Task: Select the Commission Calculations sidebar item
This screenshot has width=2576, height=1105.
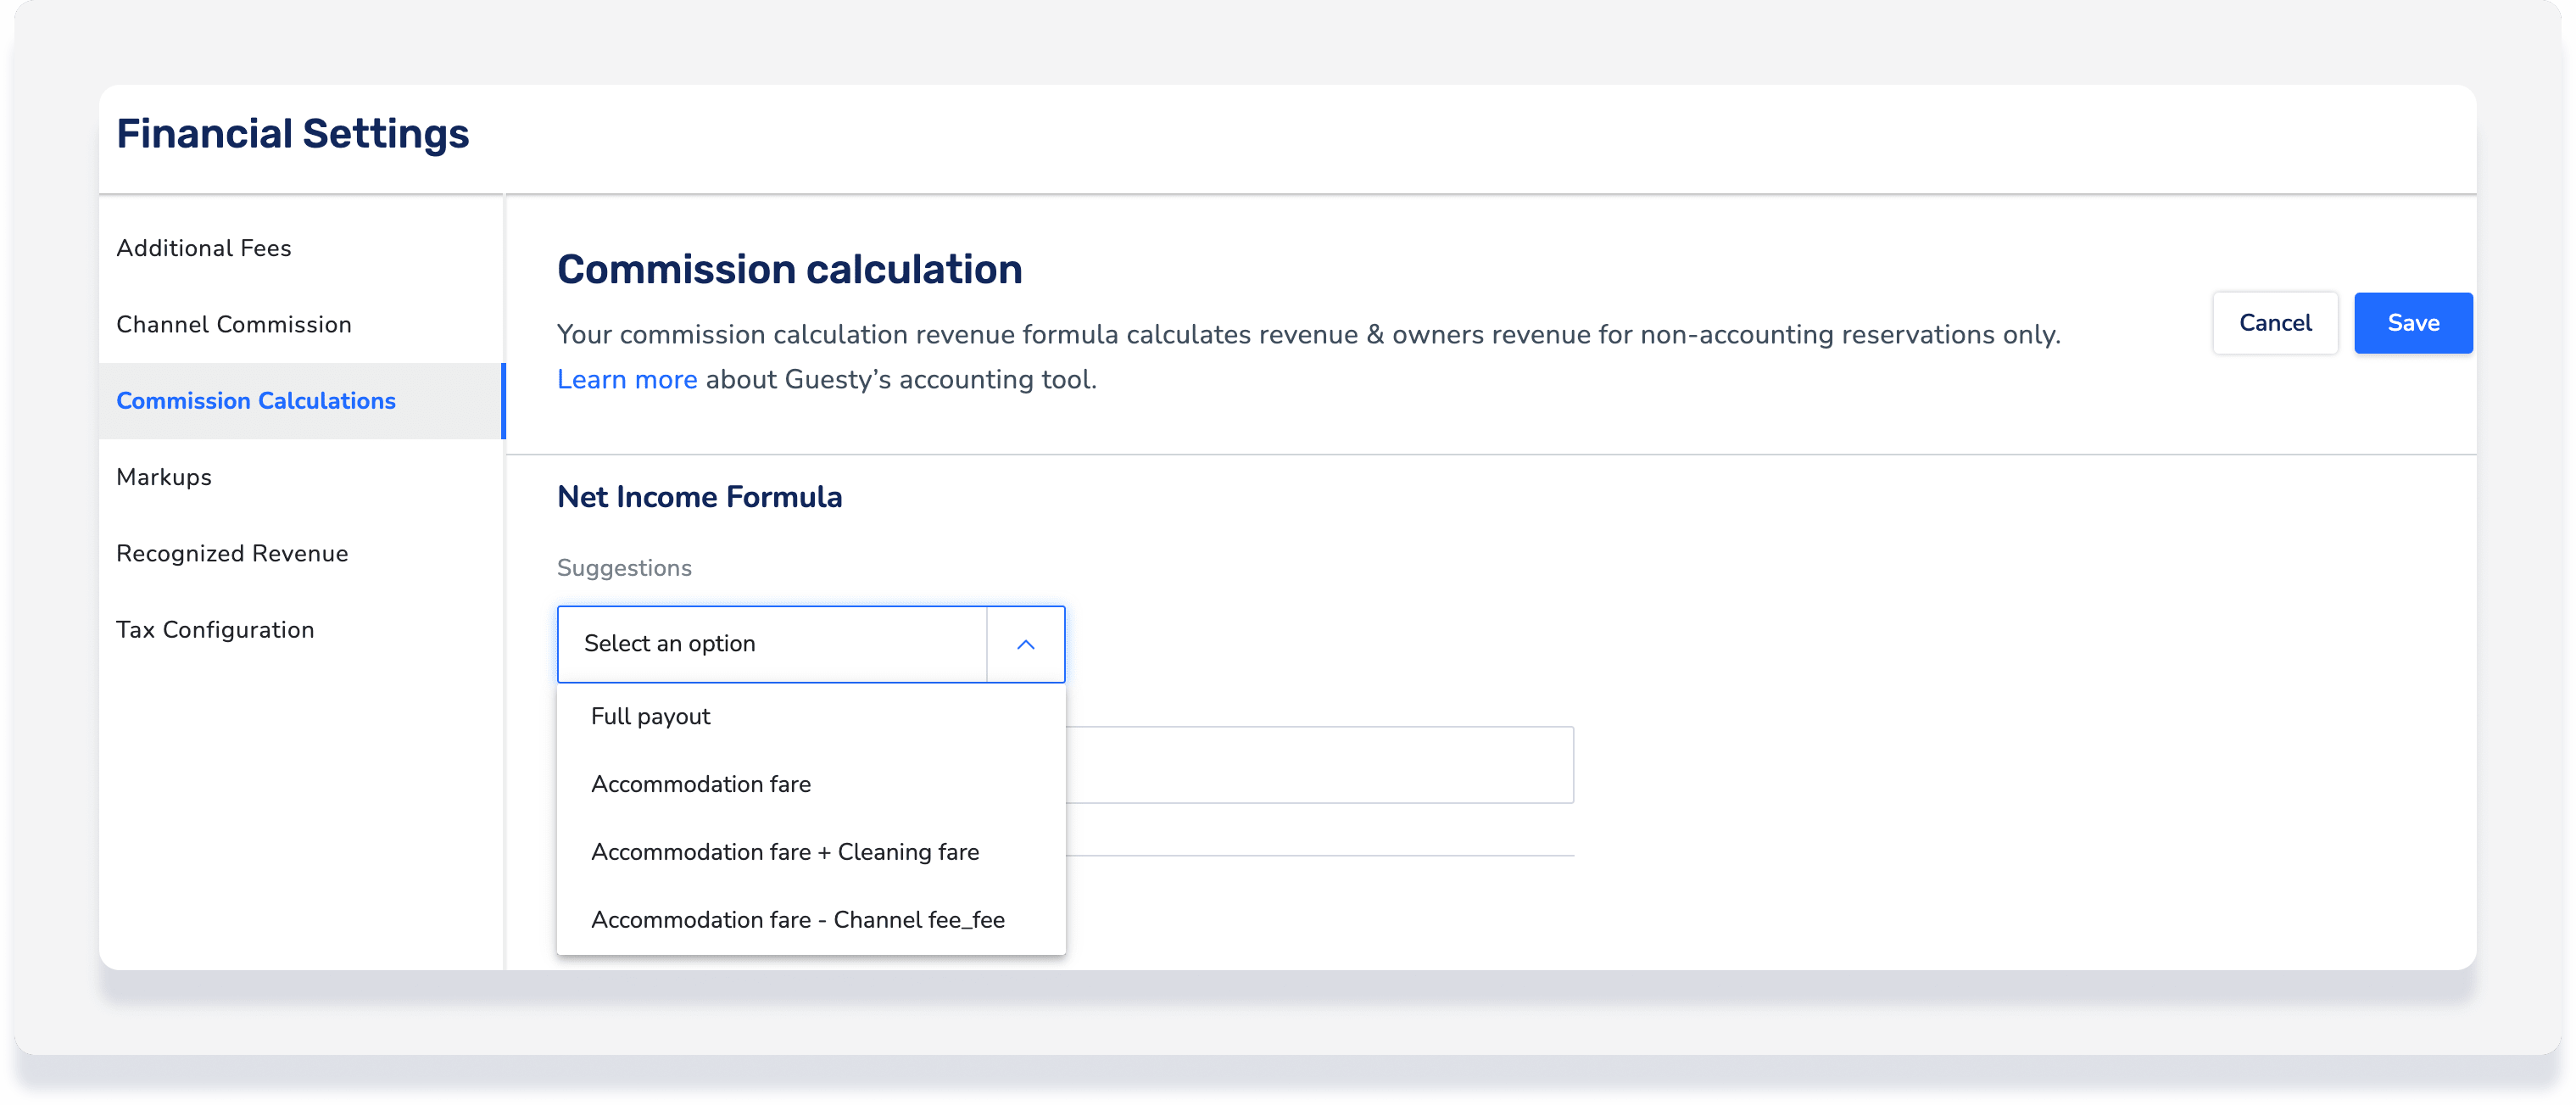Action: click(x=256, y=401)
